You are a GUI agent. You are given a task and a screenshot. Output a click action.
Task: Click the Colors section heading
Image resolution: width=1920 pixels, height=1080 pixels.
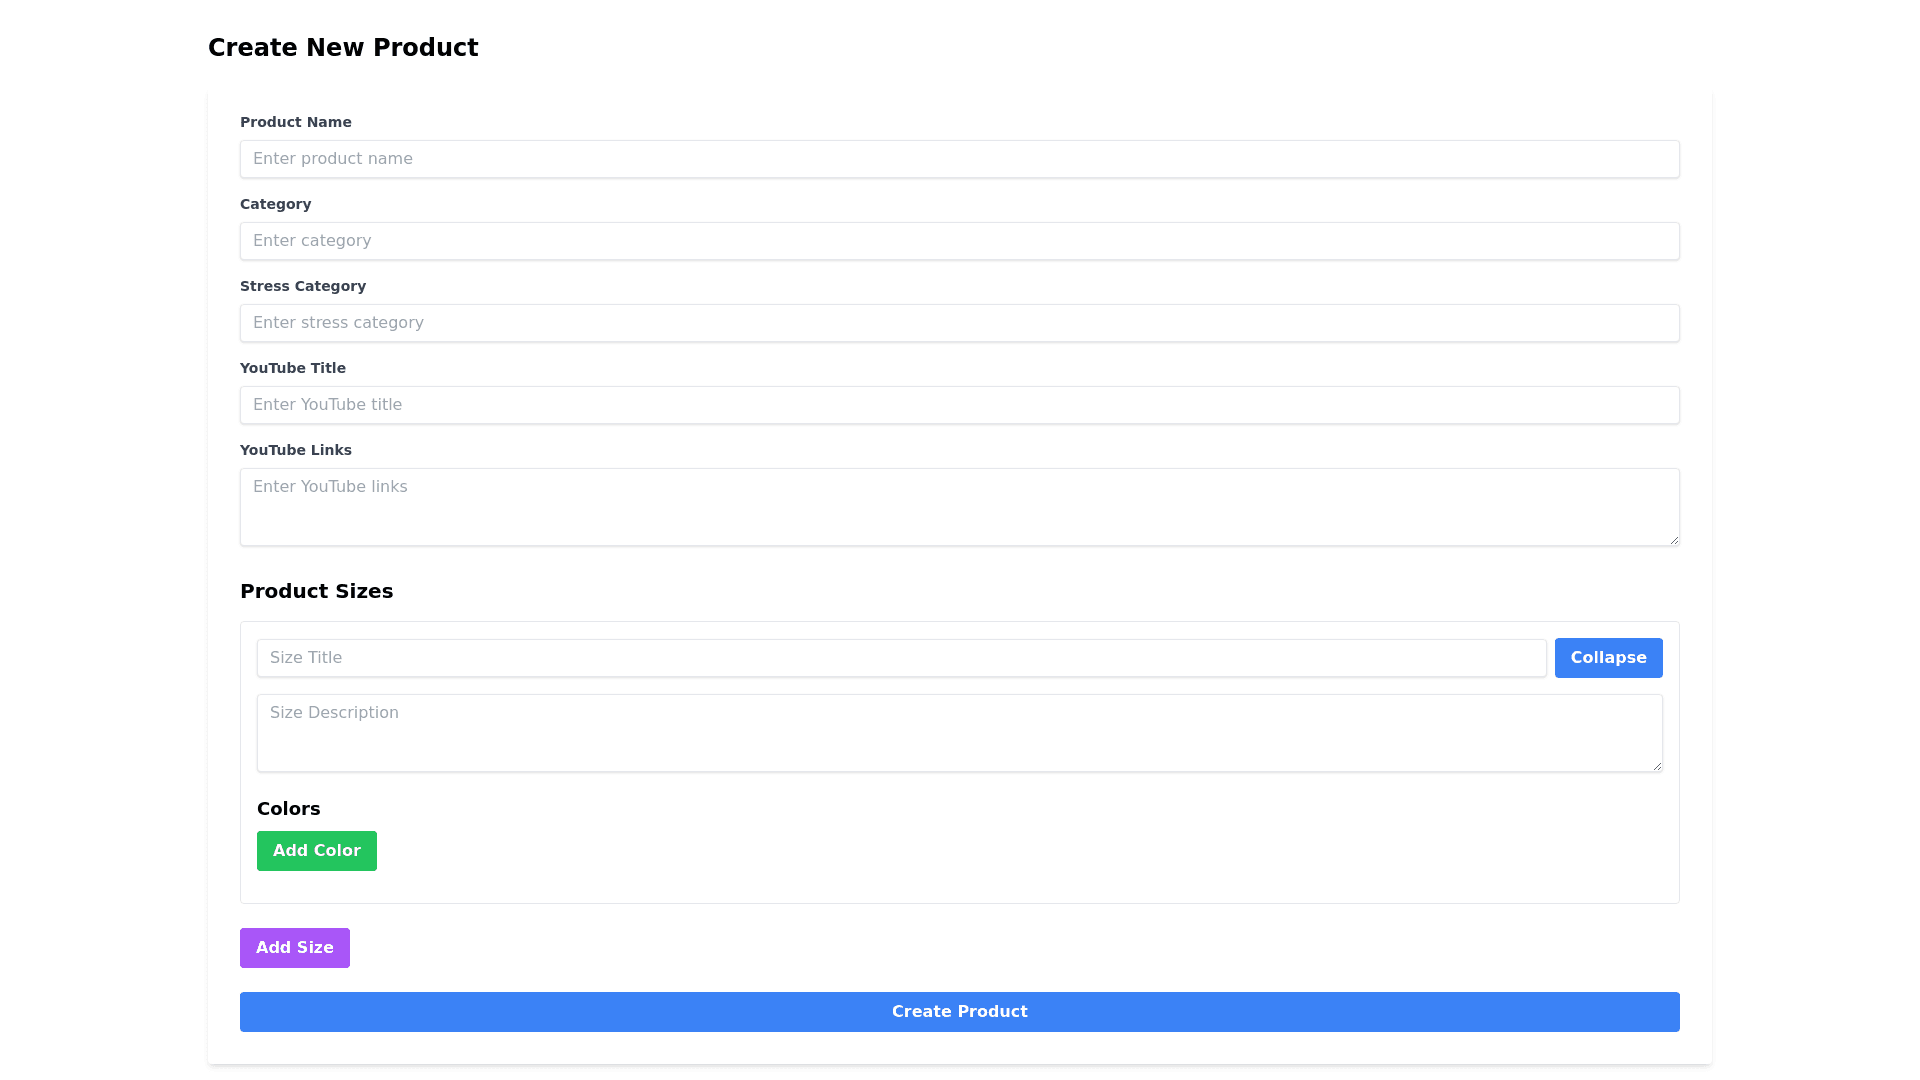(x=289, y=809)
